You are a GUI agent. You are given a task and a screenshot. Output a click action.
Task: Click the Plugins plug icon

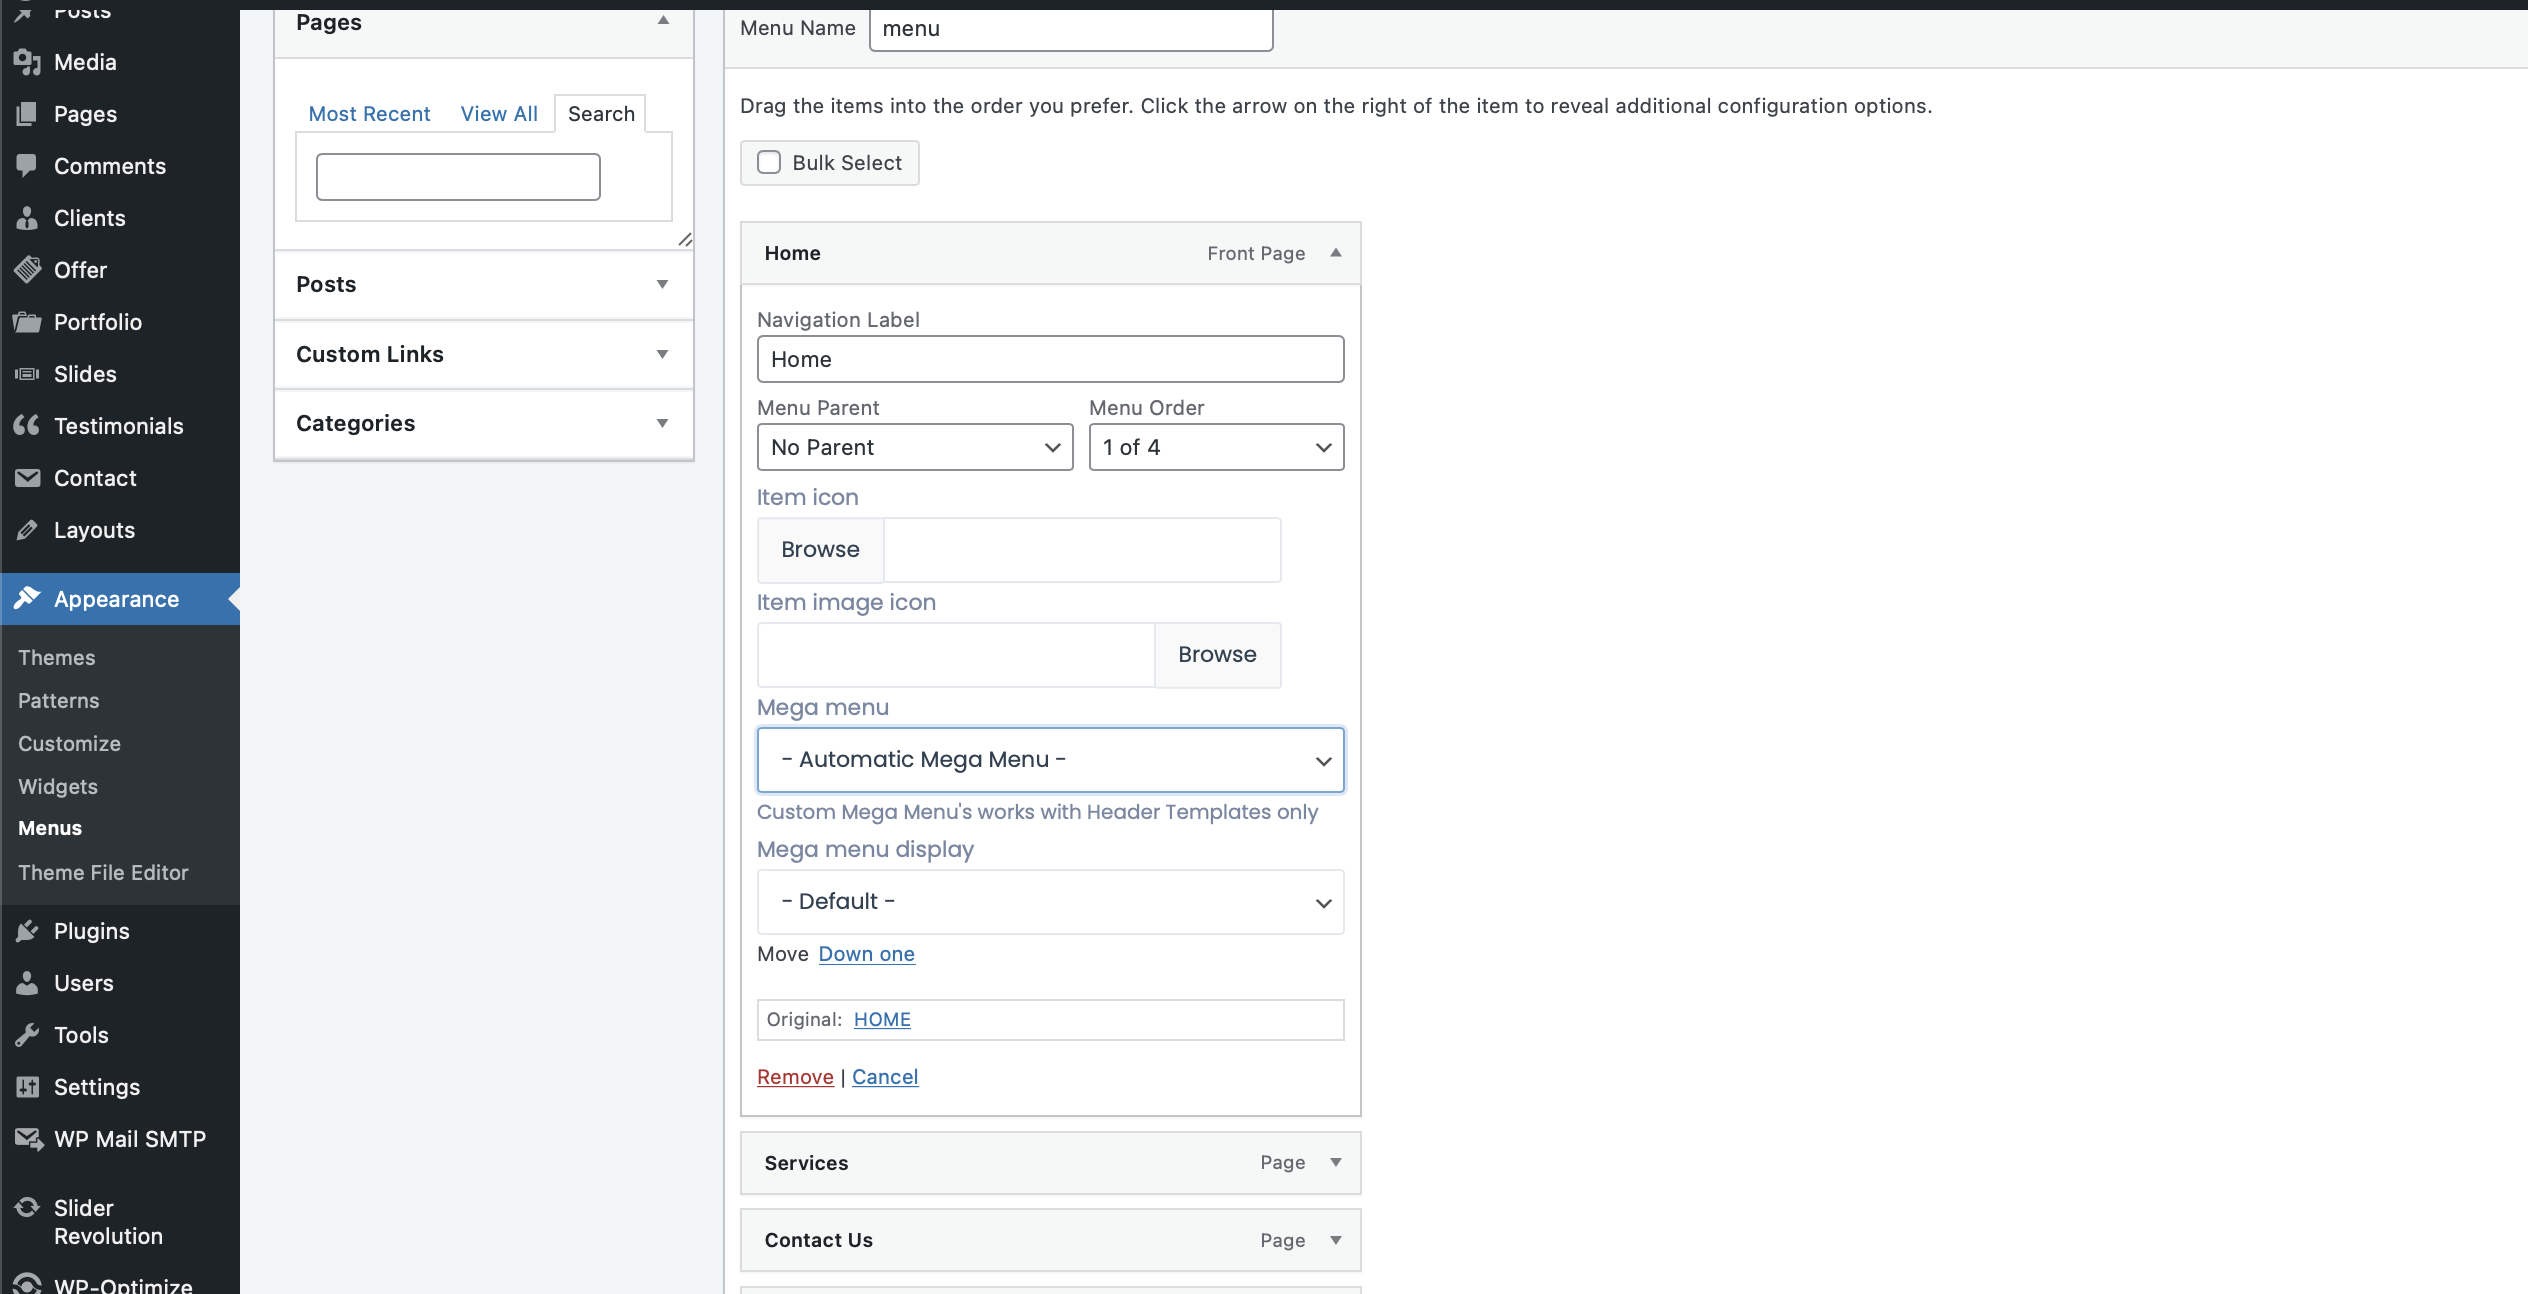[x=27, y=931]
